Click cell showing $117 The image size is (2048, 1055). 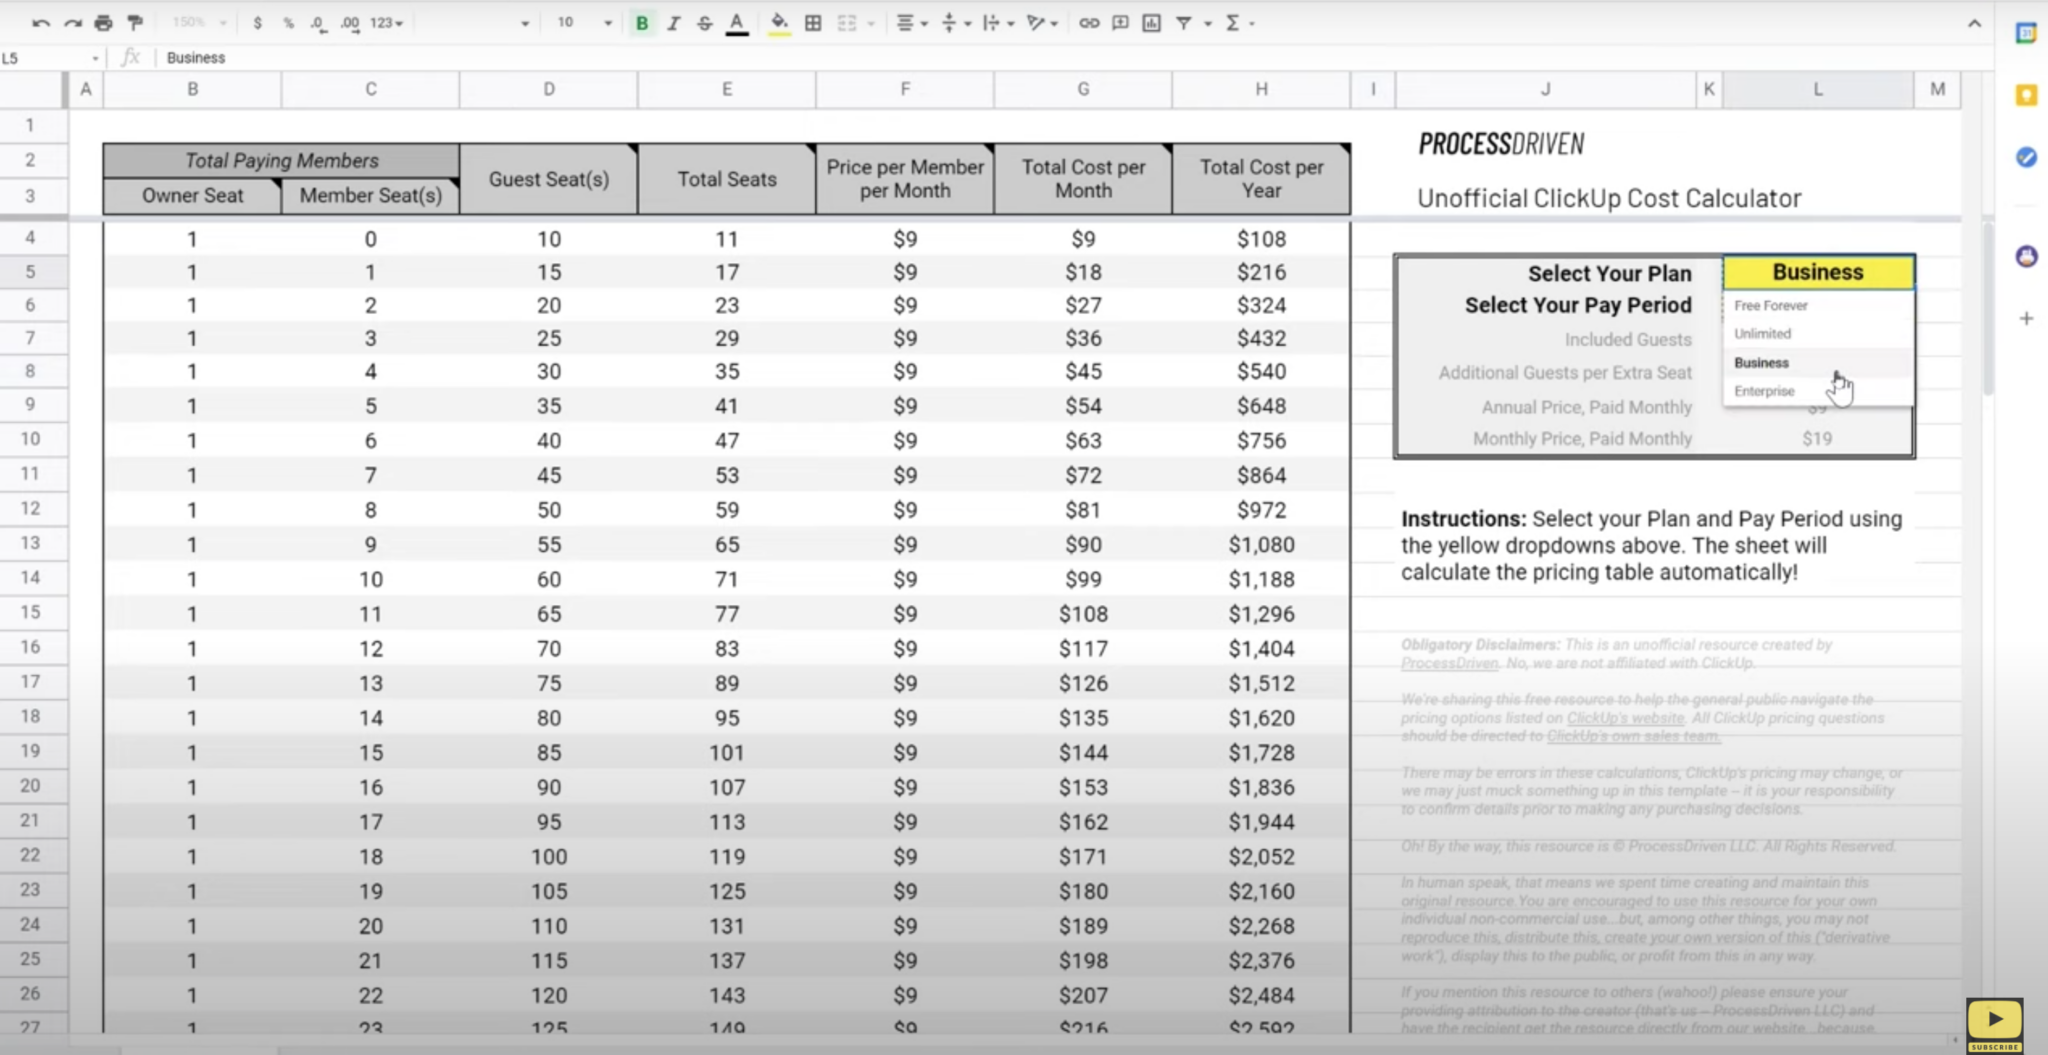pyautogui.click(x=1083, y=648)
